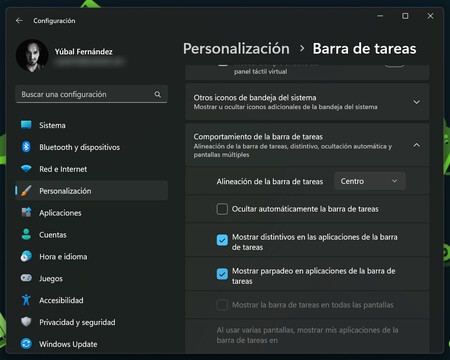Open Windows Update via its sync icon
This screenshot has height=360, width=450.
[26, 344]
